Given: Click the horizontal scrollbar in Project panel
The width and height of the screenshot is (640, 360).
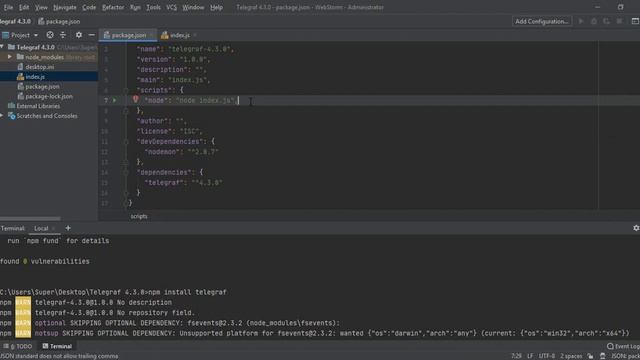Looking at the screenshot, I should click(30, 219).
